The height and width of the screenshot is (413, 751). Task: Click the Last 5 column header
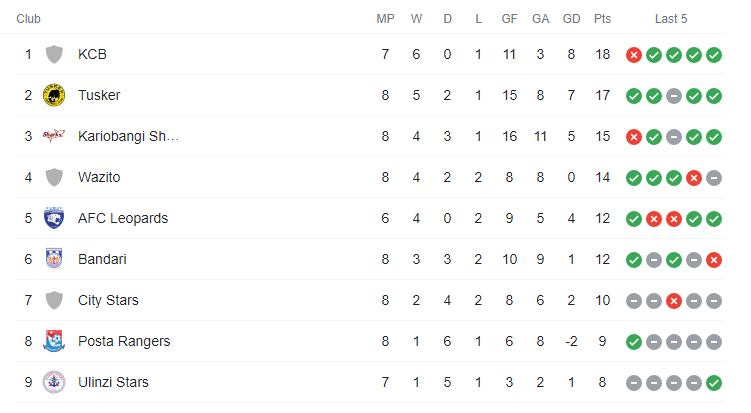click(x=671, y=19)
